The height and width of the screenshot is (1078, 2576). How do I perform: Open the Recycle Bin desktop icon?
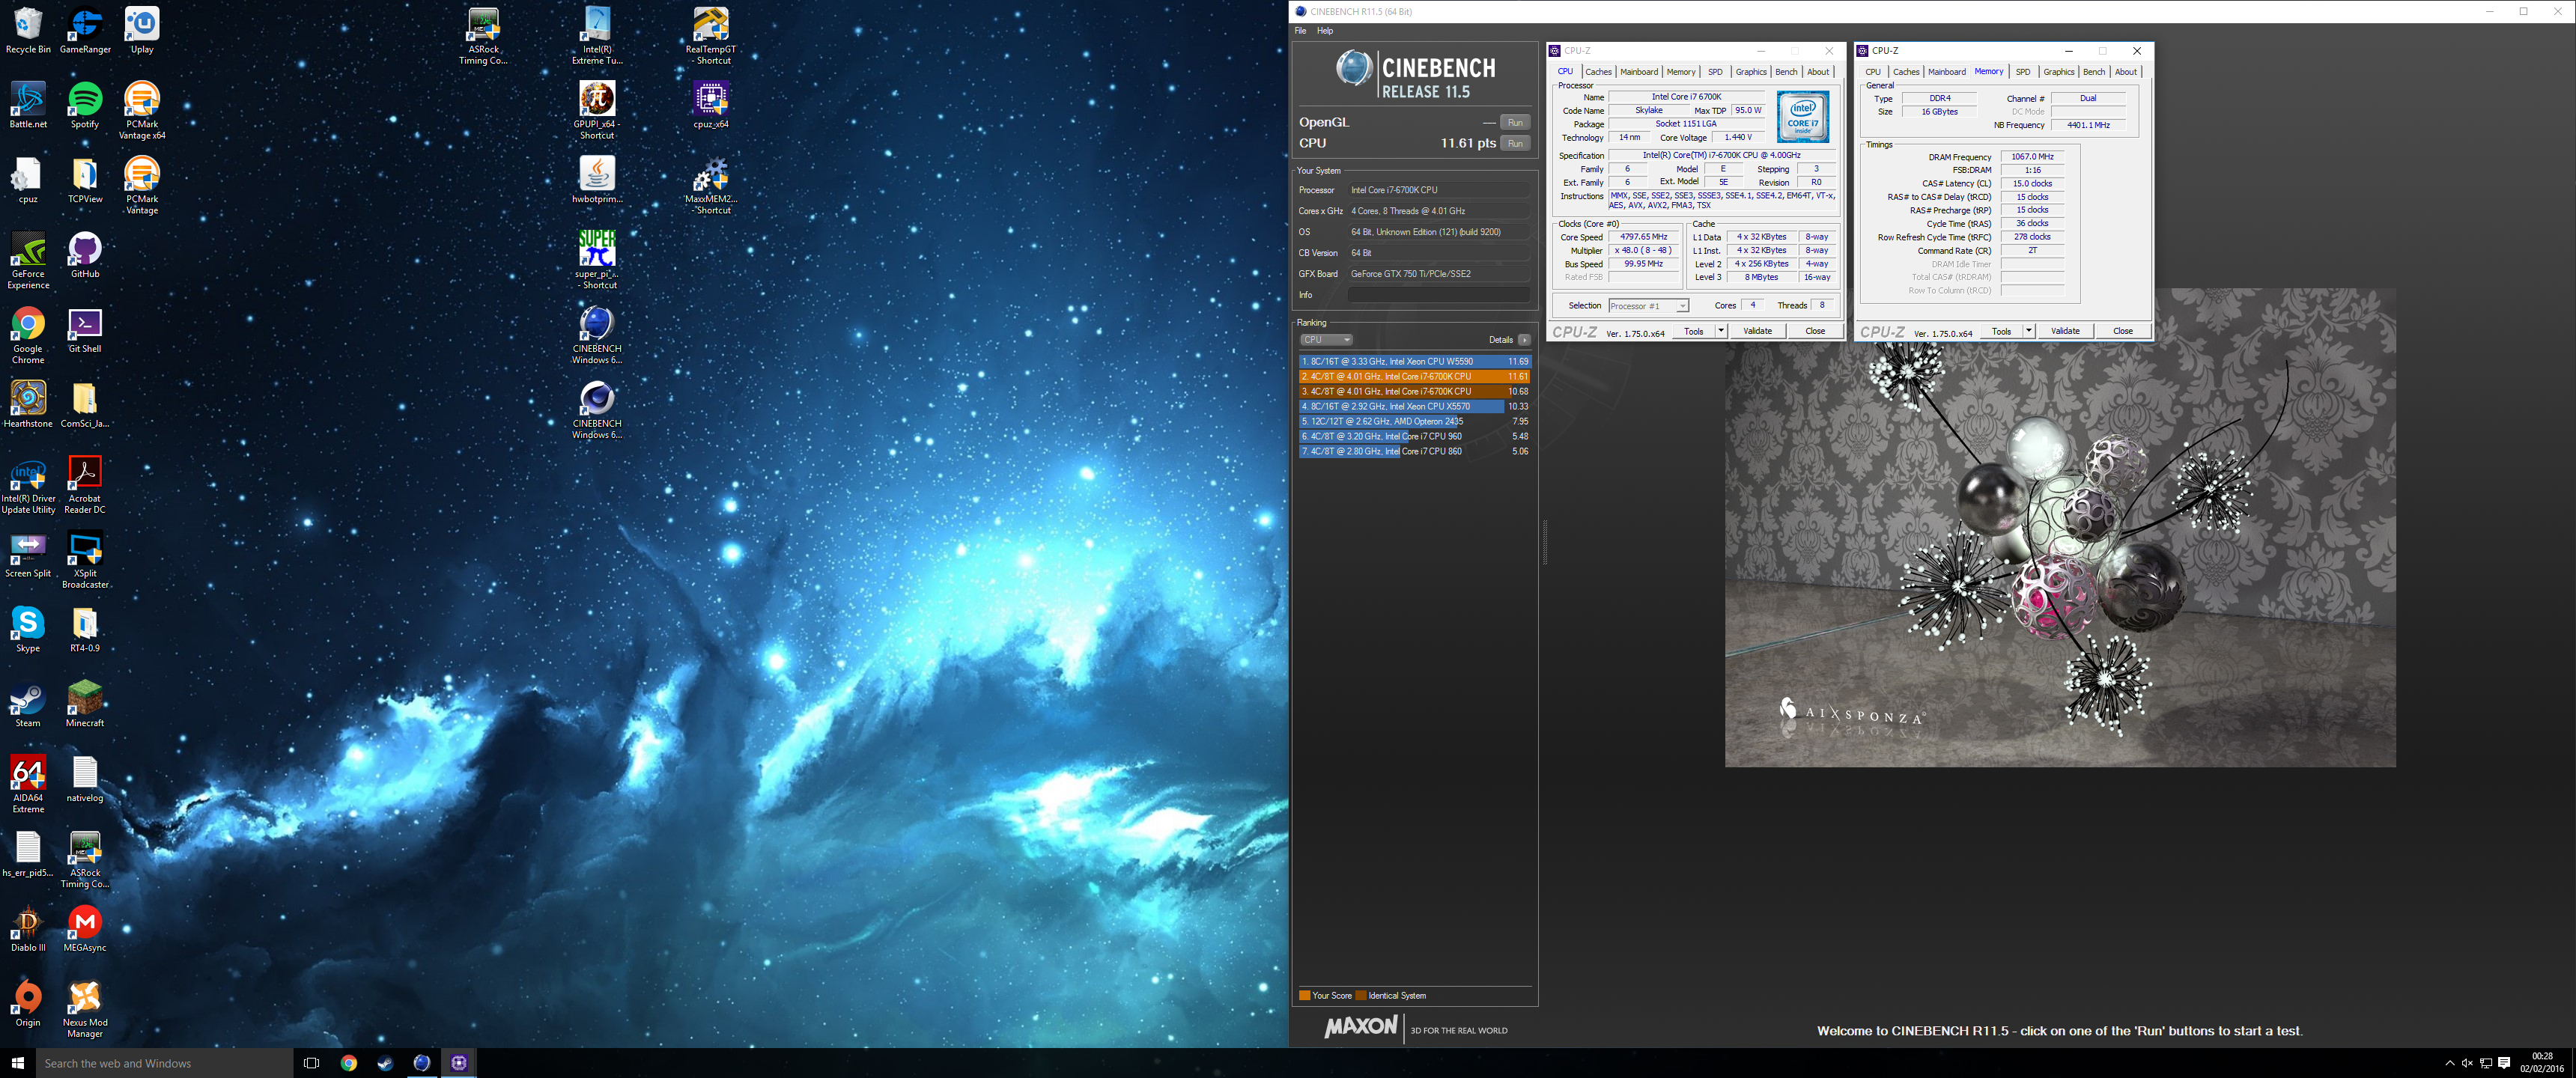(x=28, y=30)
